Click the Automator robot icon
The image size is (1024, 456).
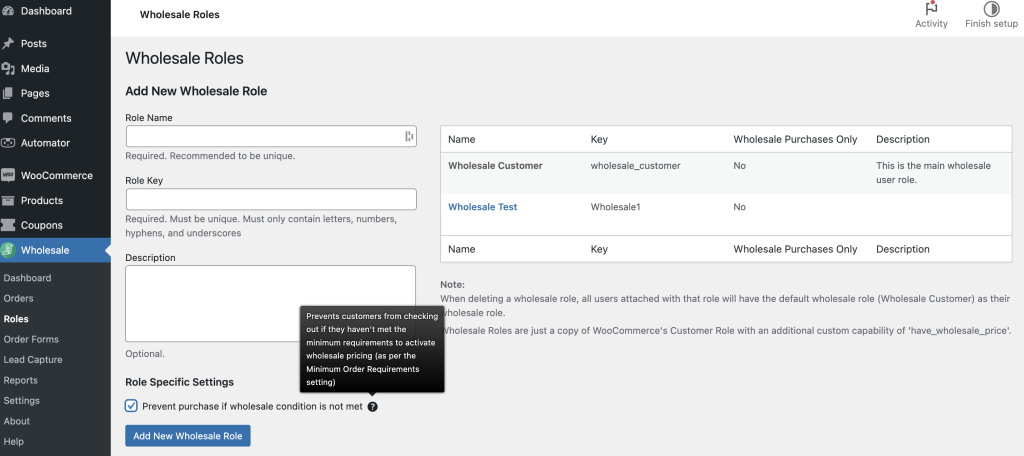coord(8,143)
